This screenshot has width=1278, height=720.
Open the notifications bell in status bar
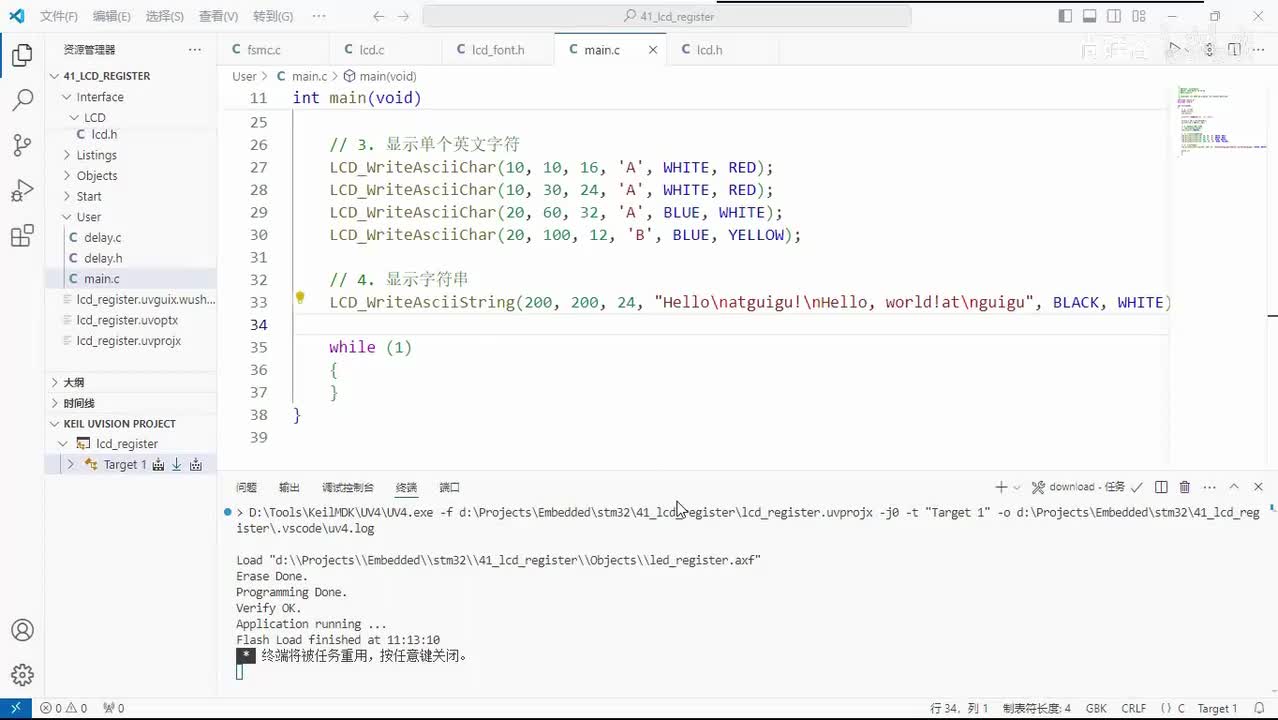(x=1259, y=708)
